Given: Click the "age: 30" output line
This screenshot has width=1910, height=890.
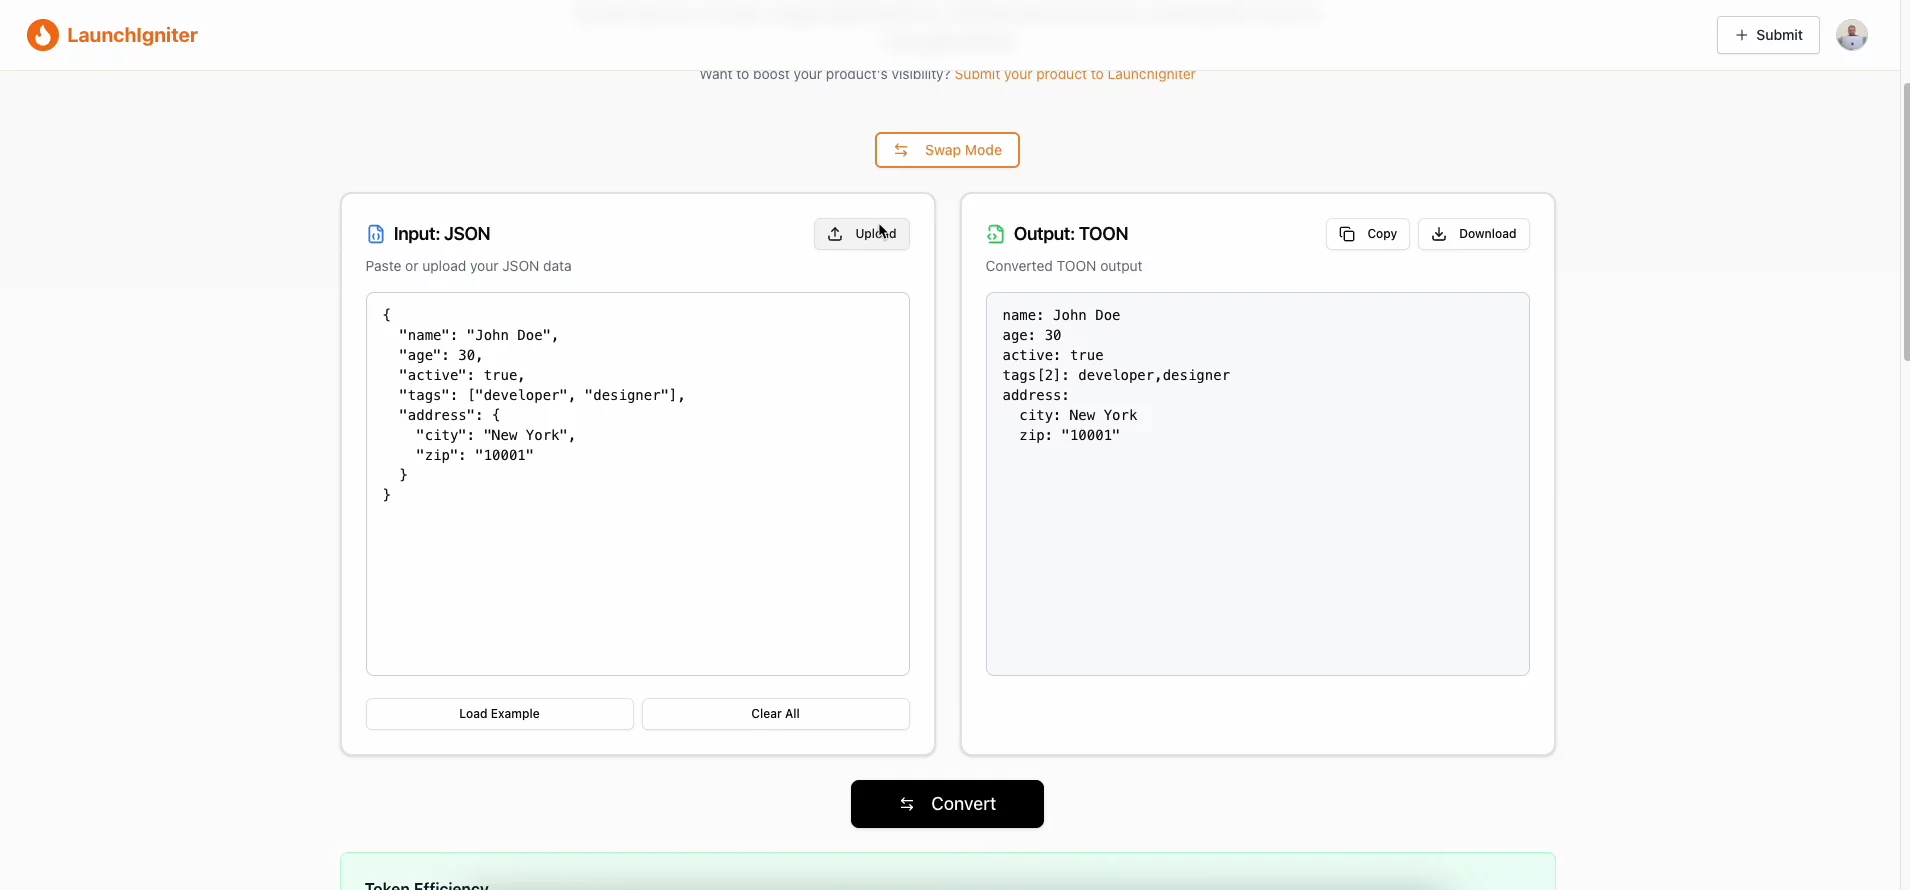Looking at the screenshot, I should 1032,335.
